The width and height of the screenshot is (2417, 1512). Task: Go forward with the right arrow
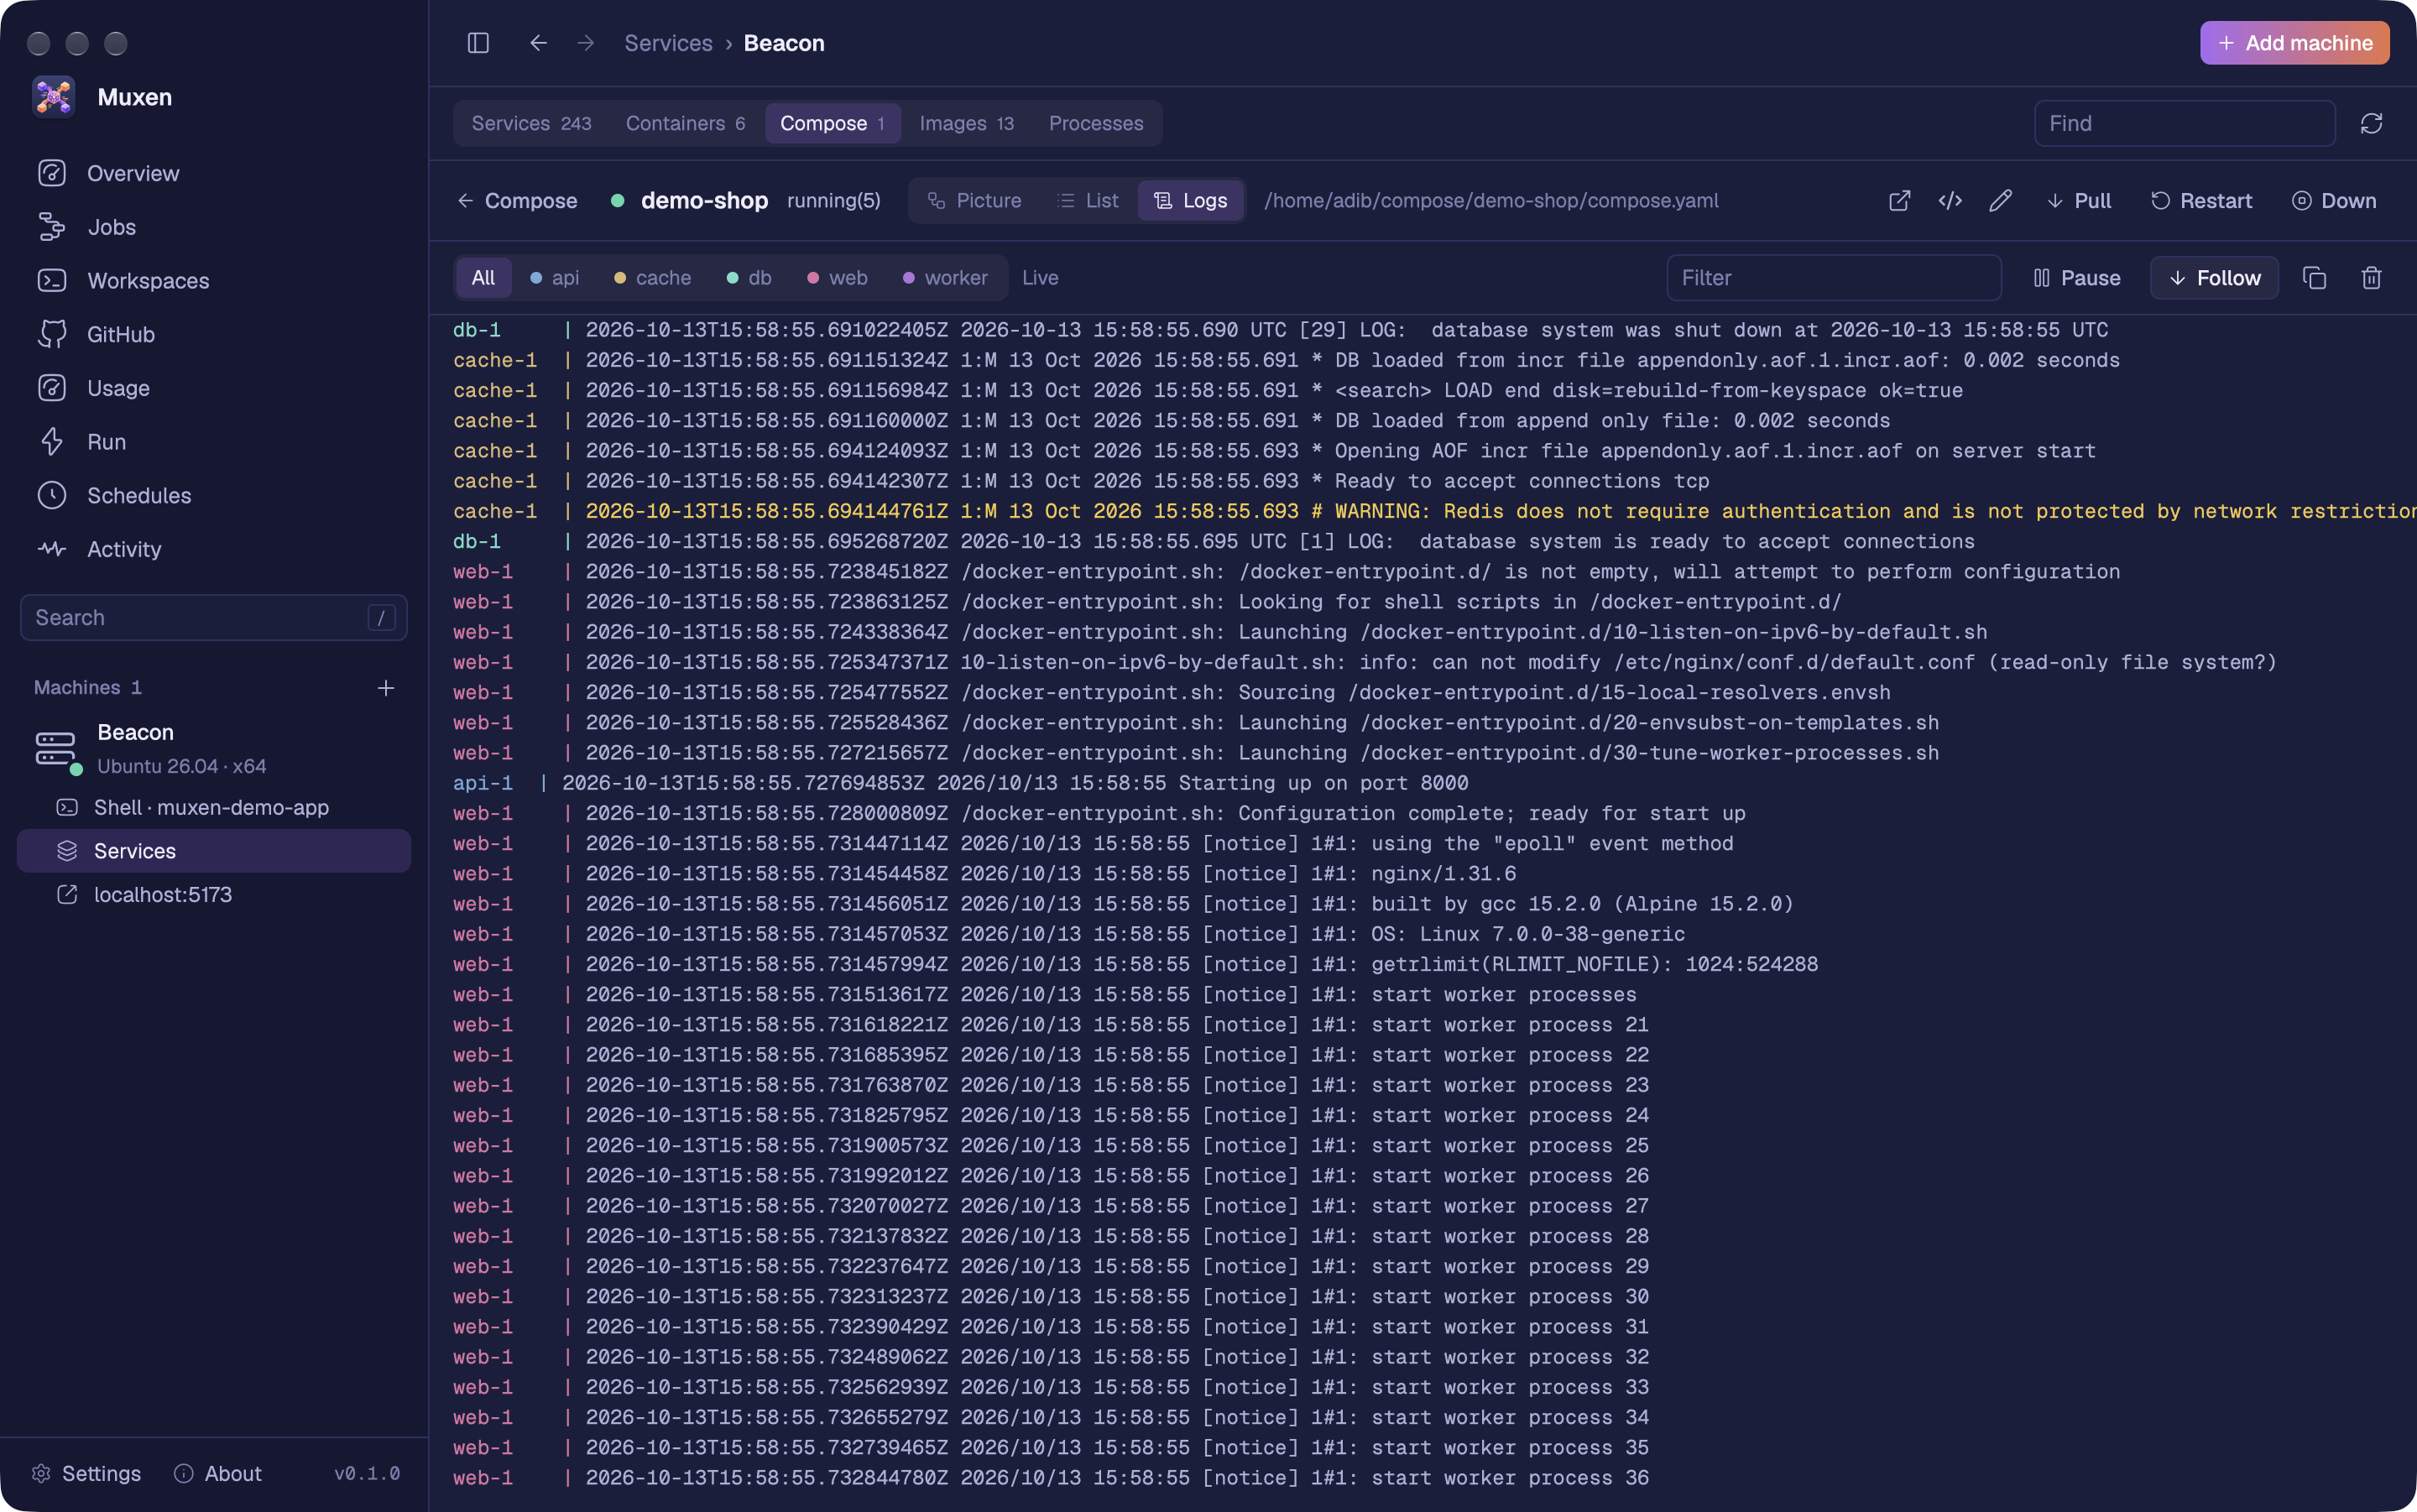click(x=586, y=43)
